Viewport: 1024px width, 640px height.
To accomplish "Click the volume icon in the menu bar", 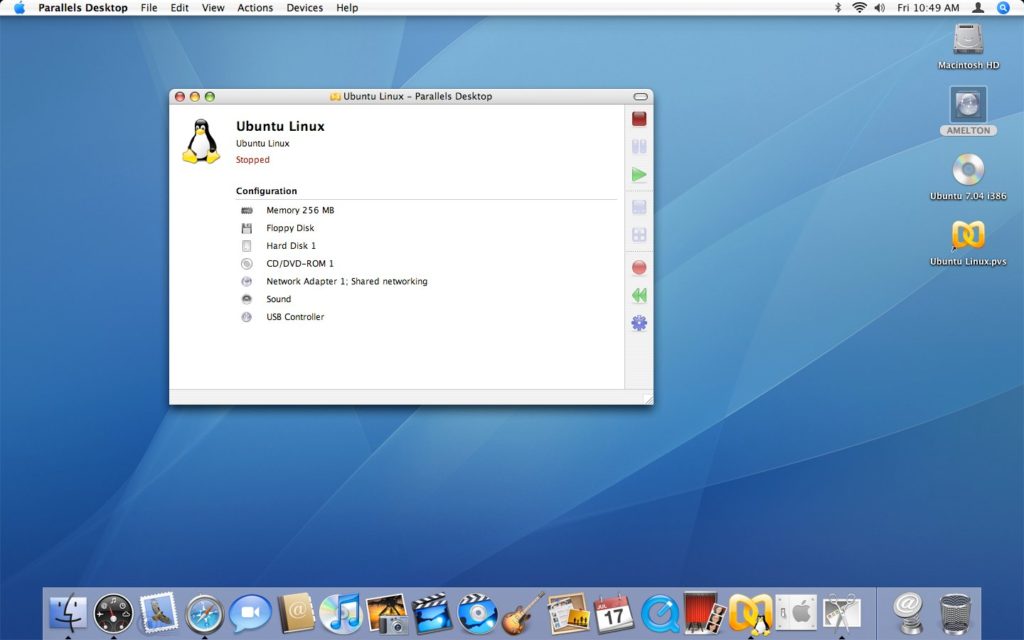I will pos(880,8).
